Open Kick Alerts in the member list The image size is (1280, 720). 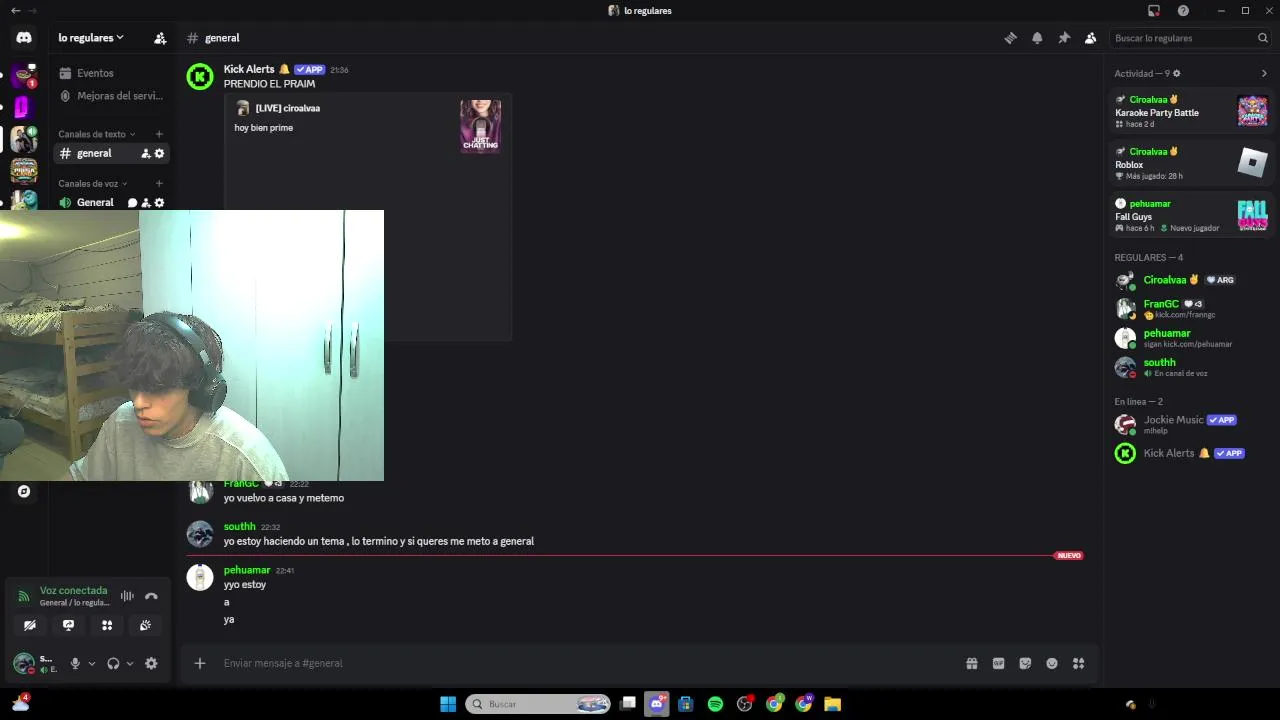[x=1191, y=453]
